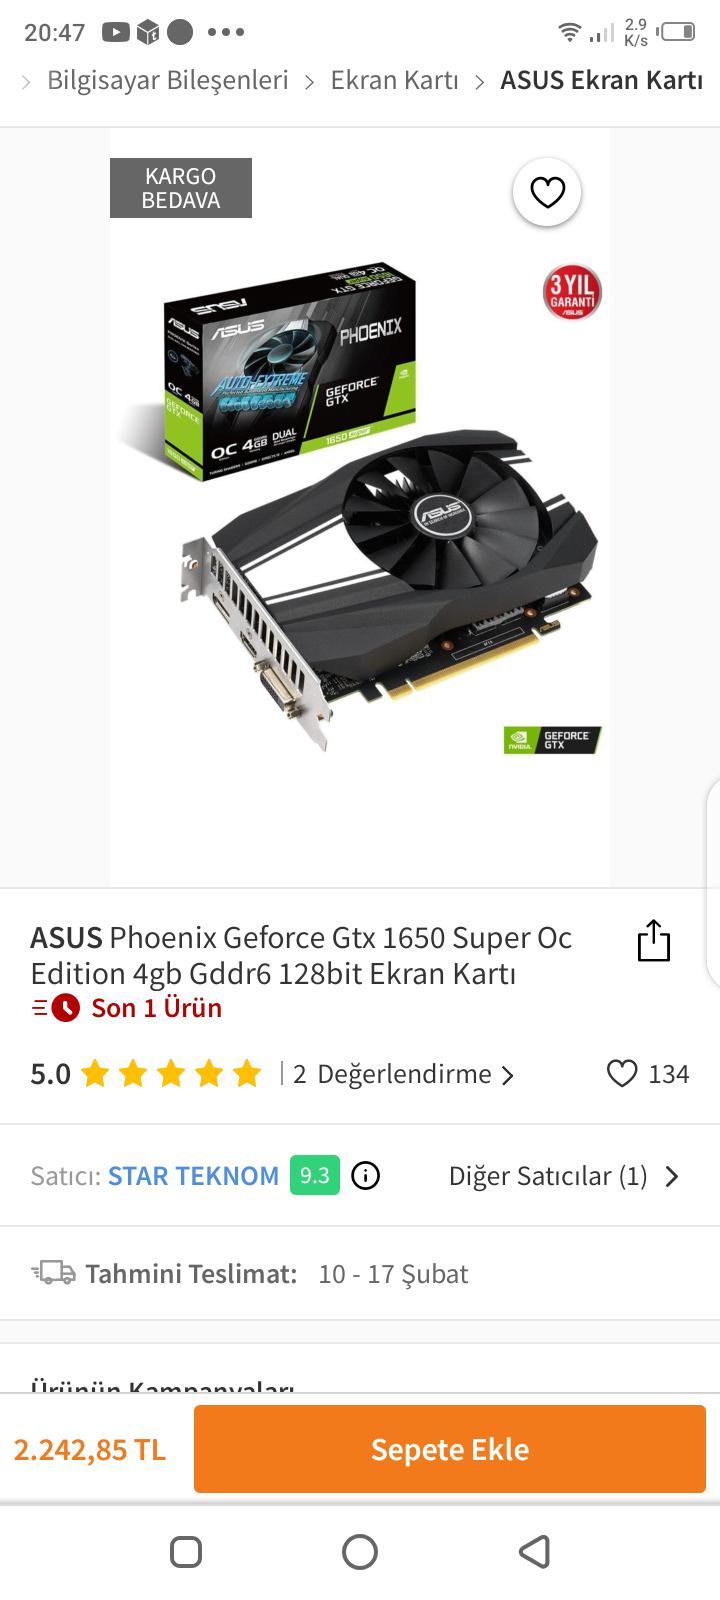This screenshot has height=1600, width=720.
Task: Open seller score info icon
Action: [366, 1176]
